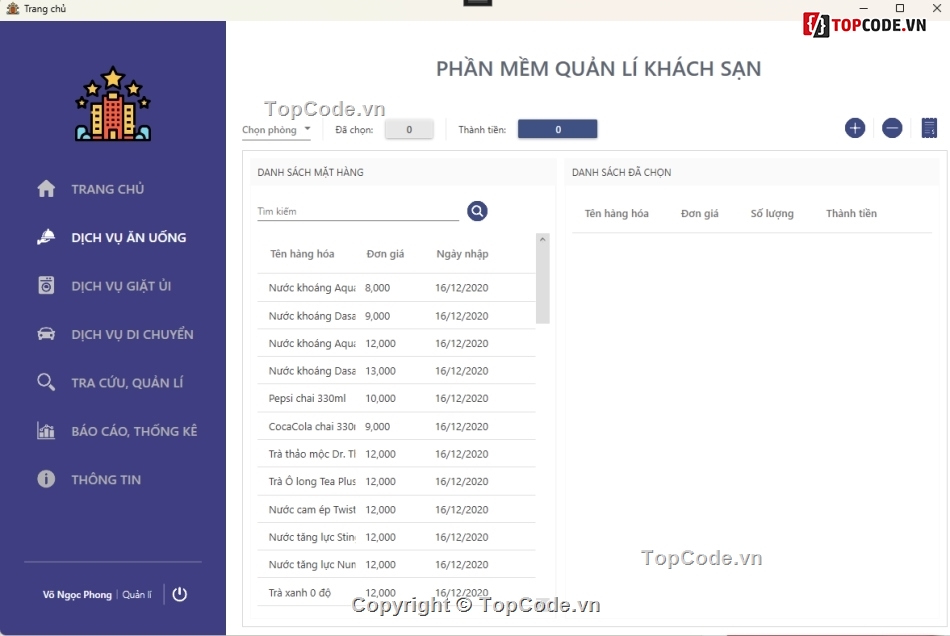This screenshot has height=636, width=950.
Task: Click the minus icon to remove an item
Action: [892, 128]
